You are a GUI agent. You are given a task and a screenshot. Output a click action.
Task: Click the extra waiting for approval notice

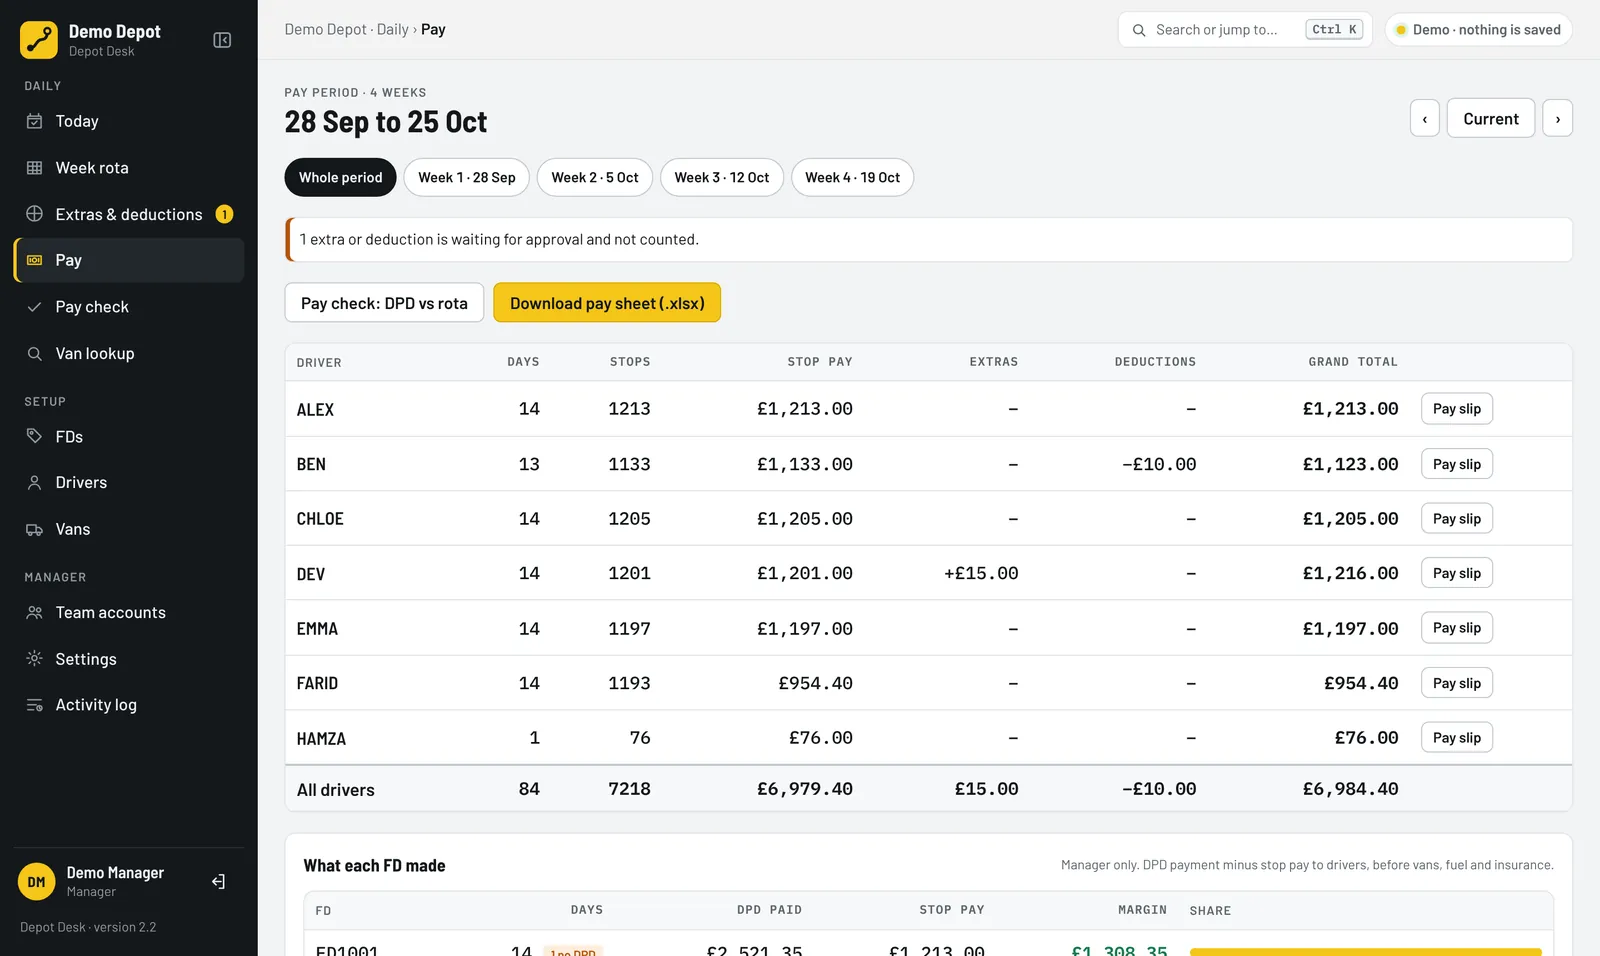(928, 240)
